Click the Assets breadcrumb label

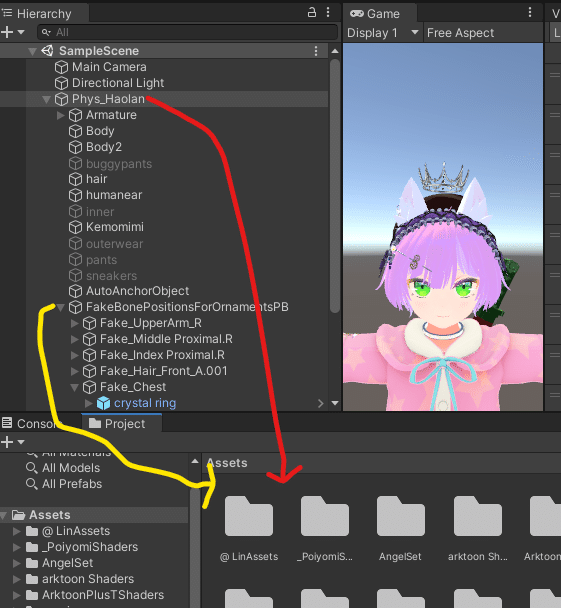point(227,463)
